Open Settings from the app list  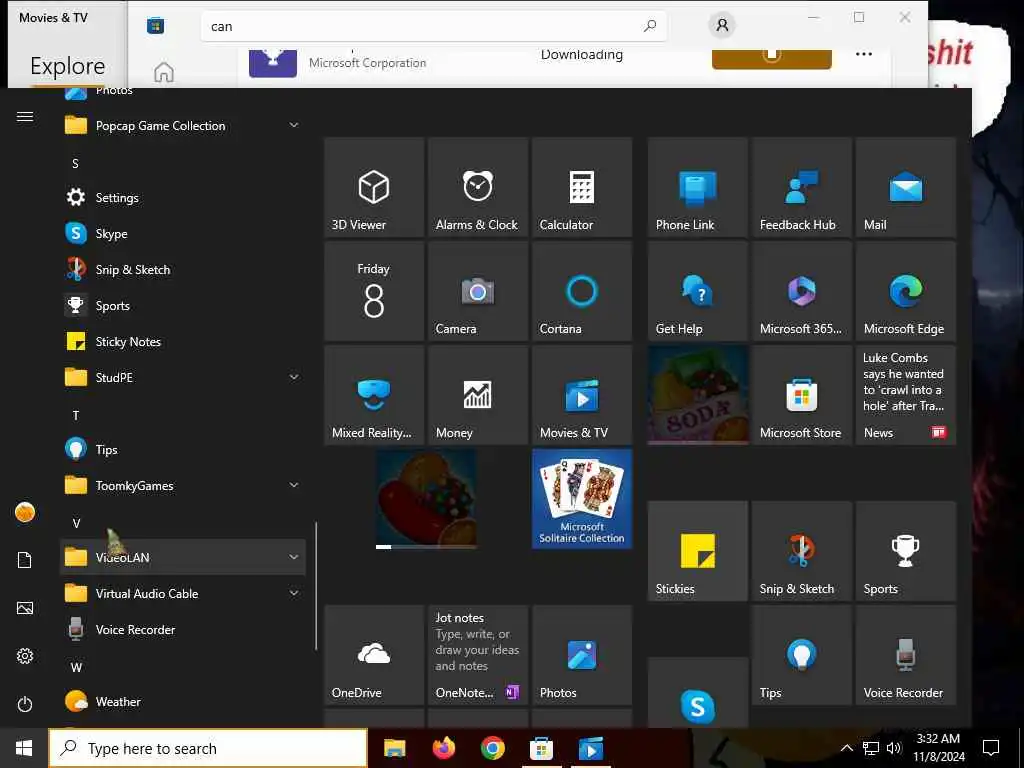[x=182, y=197]
